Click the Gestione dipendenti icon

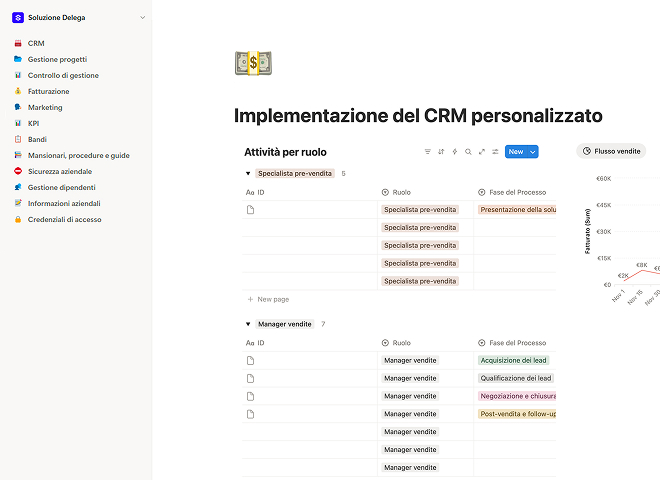18,187
